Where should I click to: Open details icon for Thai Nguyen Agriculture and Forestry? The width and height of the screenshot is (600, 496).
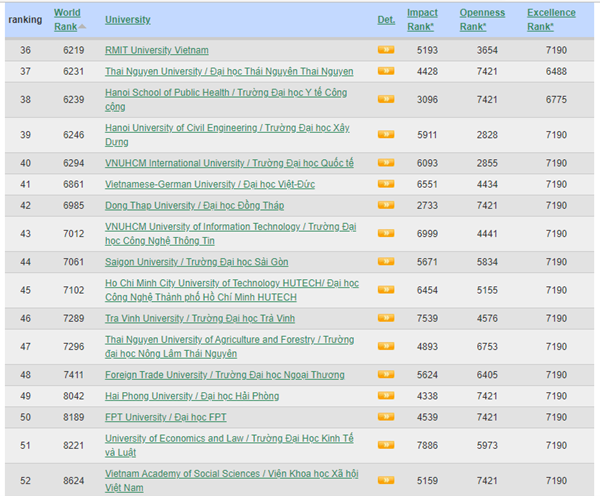(386, 346)
